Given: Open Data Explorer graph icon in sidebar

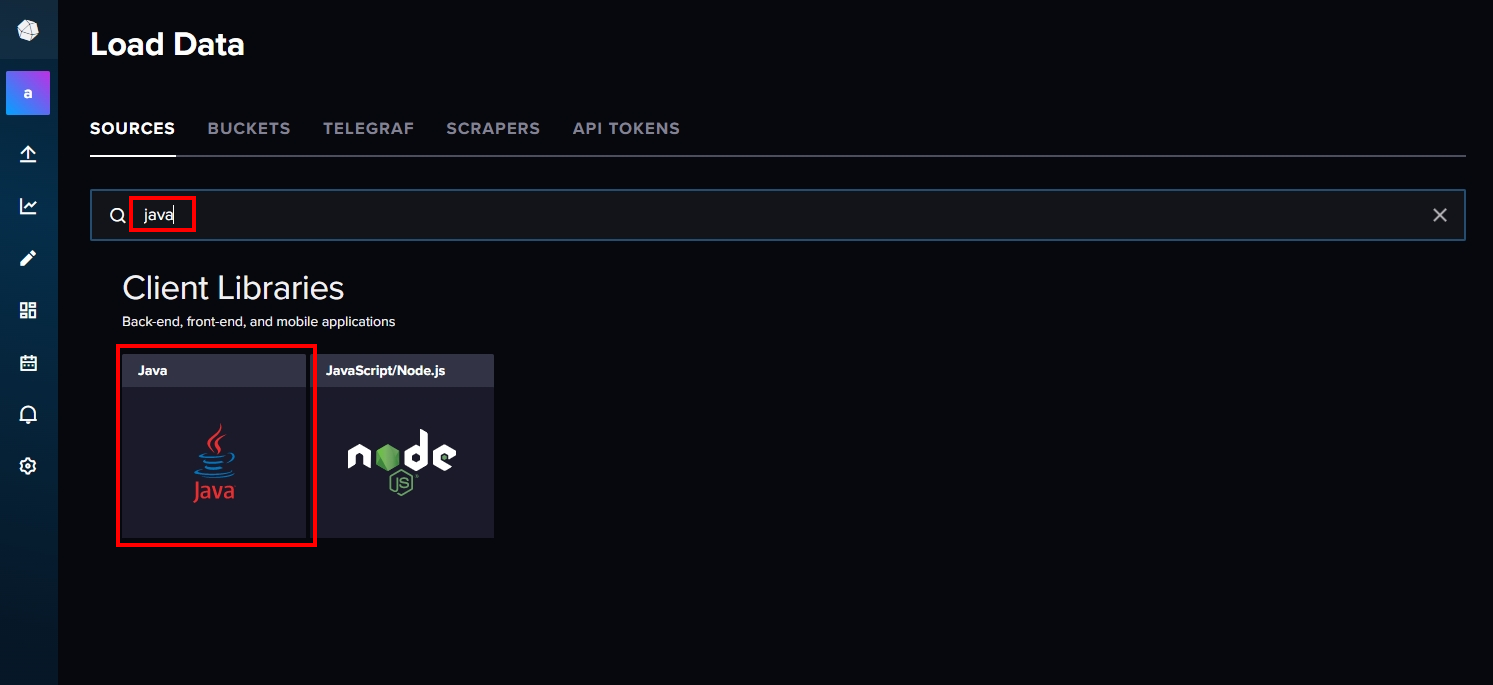Looking at the screenshot, I should (28, 206).
